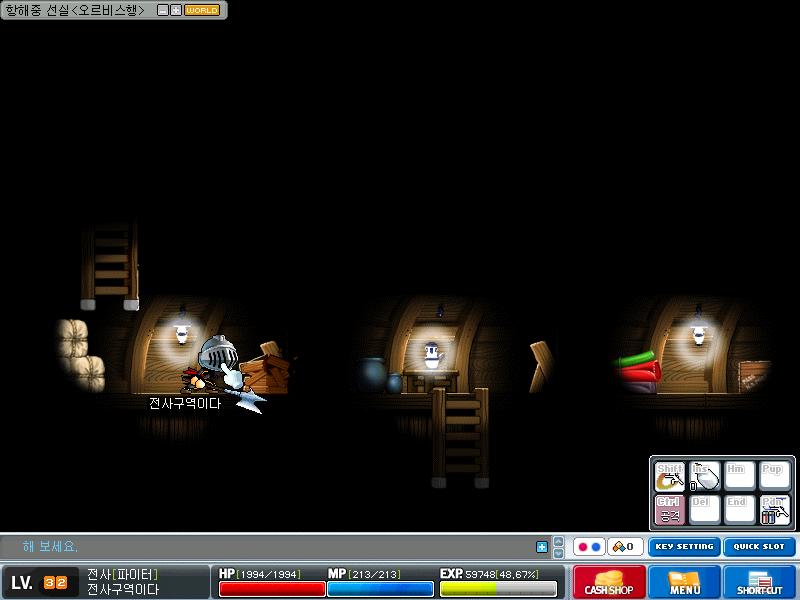Open the Cash Shop
800x600 pixels.
pyautogui.click(x=609, y=583)
